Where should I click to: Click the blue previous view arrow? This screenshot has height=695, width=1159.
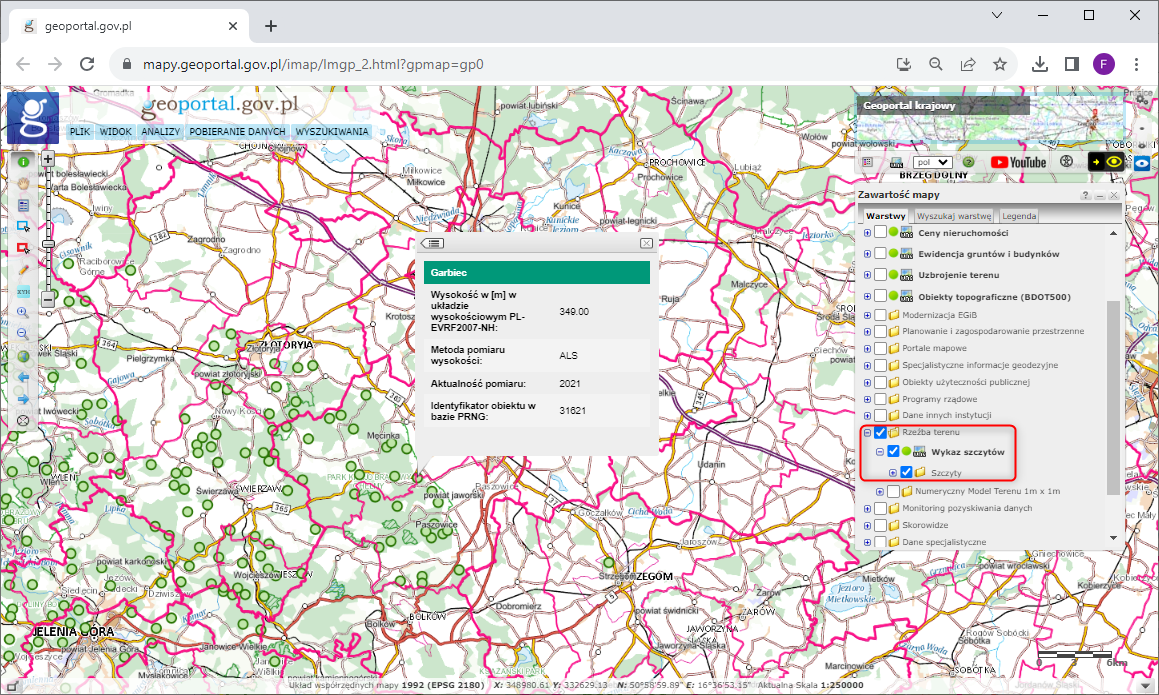pyautogui.click(x=23, y=378)
